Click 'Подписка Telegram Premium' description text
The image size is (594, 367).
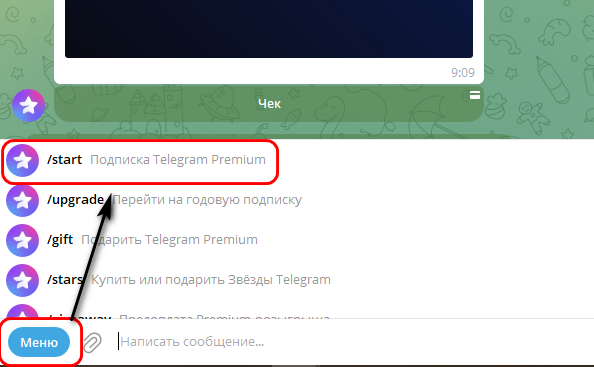click(x=178, y=160)
